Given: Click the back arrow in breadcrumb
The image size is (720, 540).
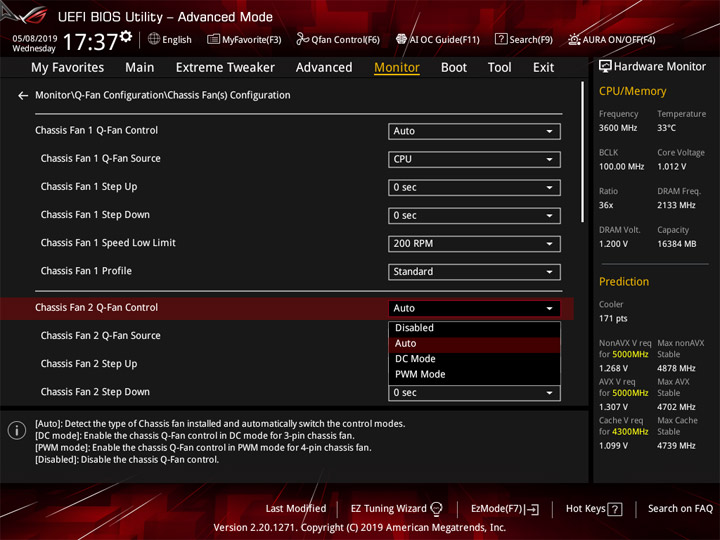Looking at the screenshot, I should pyautogui.click(x=22, y=96).
